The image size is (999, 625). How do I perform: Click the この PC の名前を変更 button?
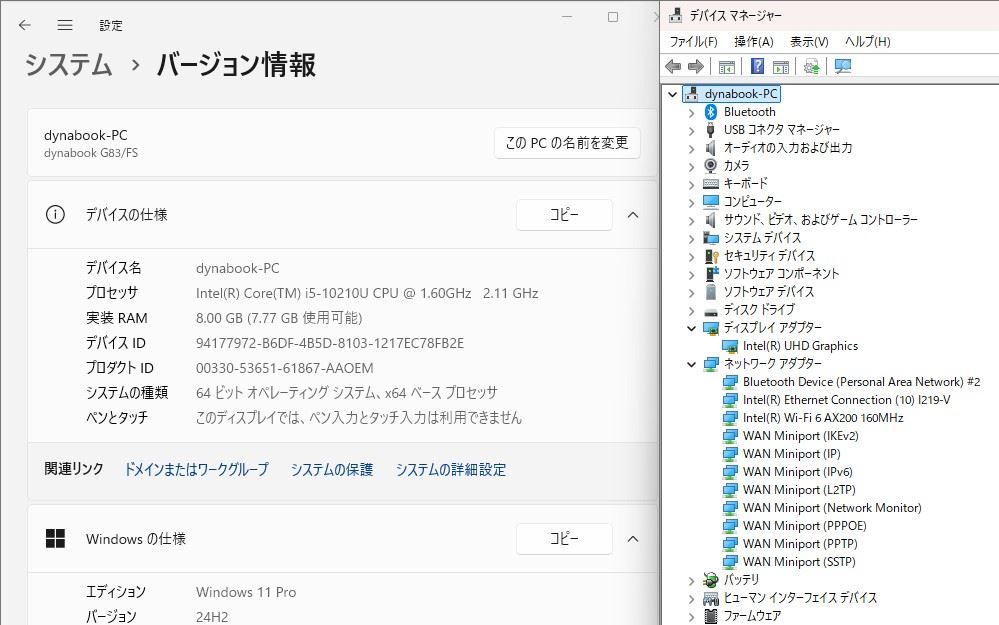point(567,143)
